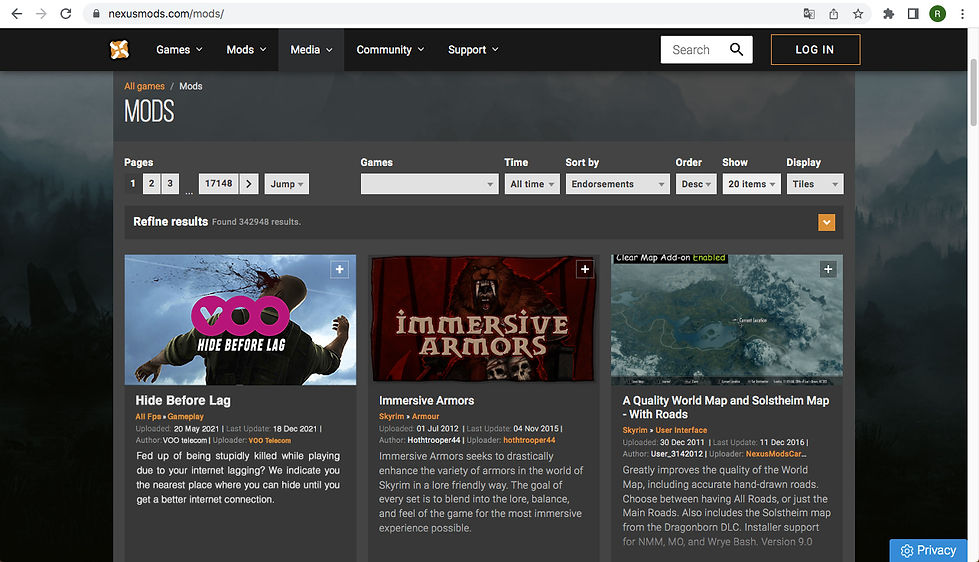
Task: Toggle the browser side panel icon
Action: [913, 14]
